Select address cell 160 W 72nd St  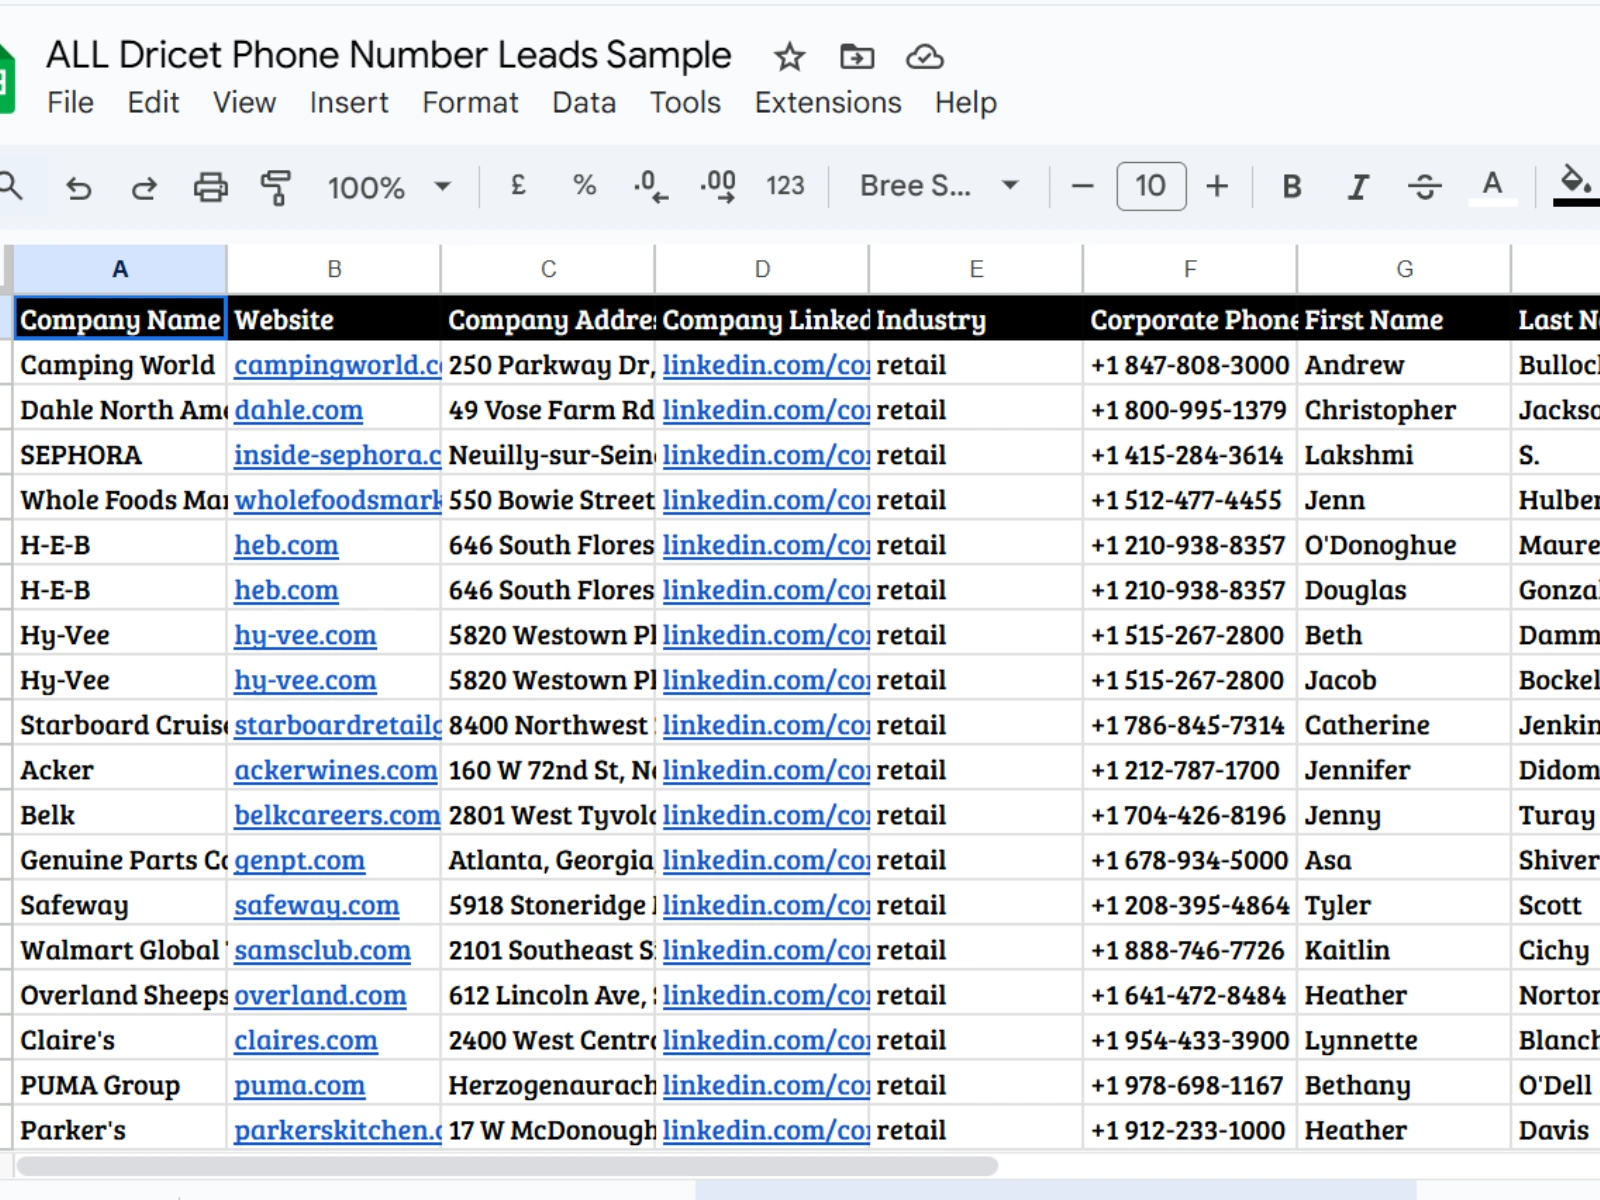coord(548,771)
